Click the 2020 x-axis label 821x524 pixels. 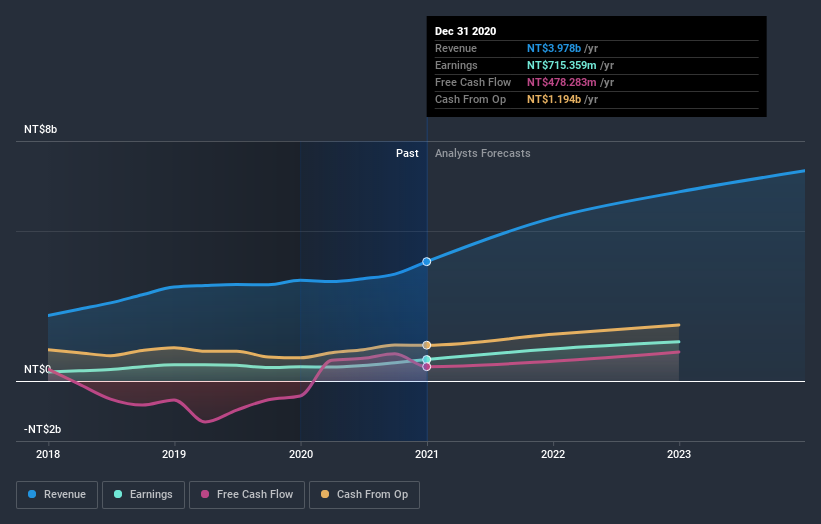pyautogui.click(x=301, y=454)
